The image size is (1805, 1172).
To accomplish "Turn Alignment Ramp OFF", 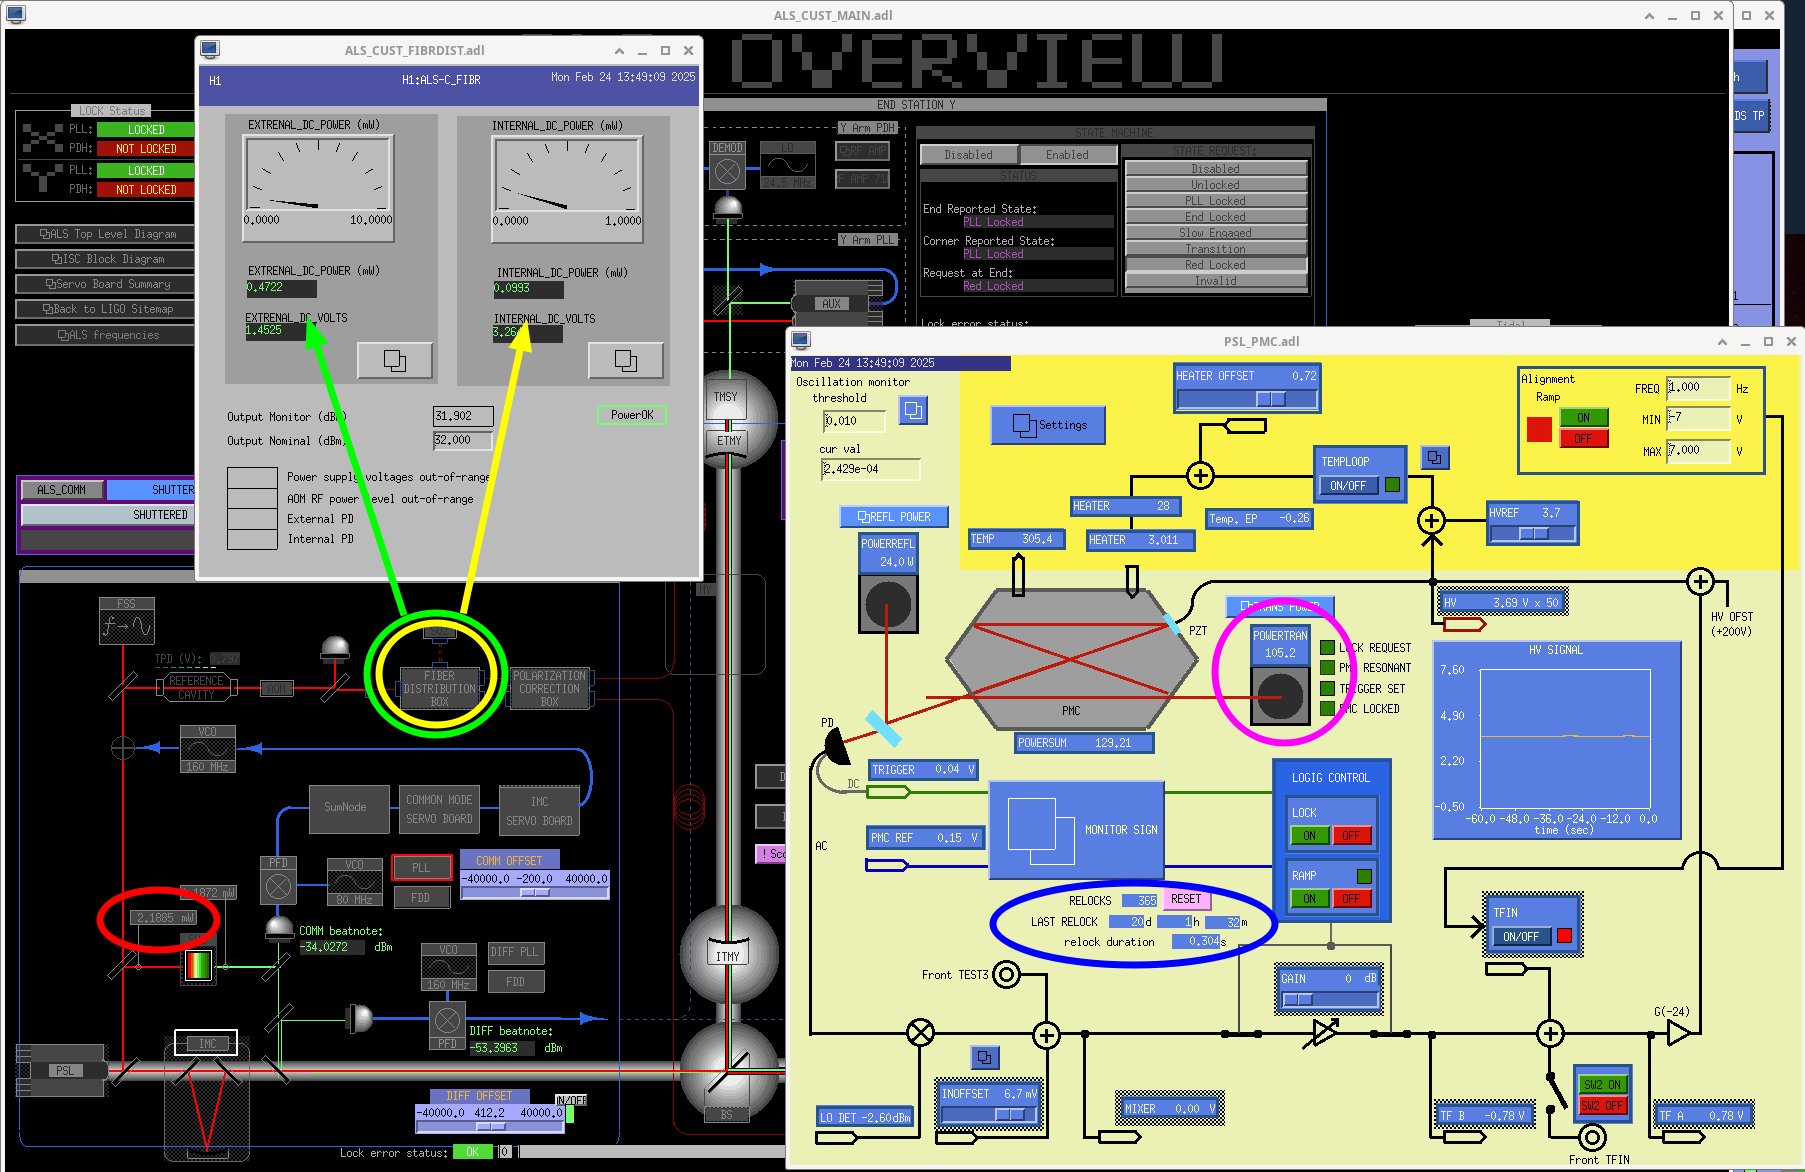I will [x=1583, y=438].
